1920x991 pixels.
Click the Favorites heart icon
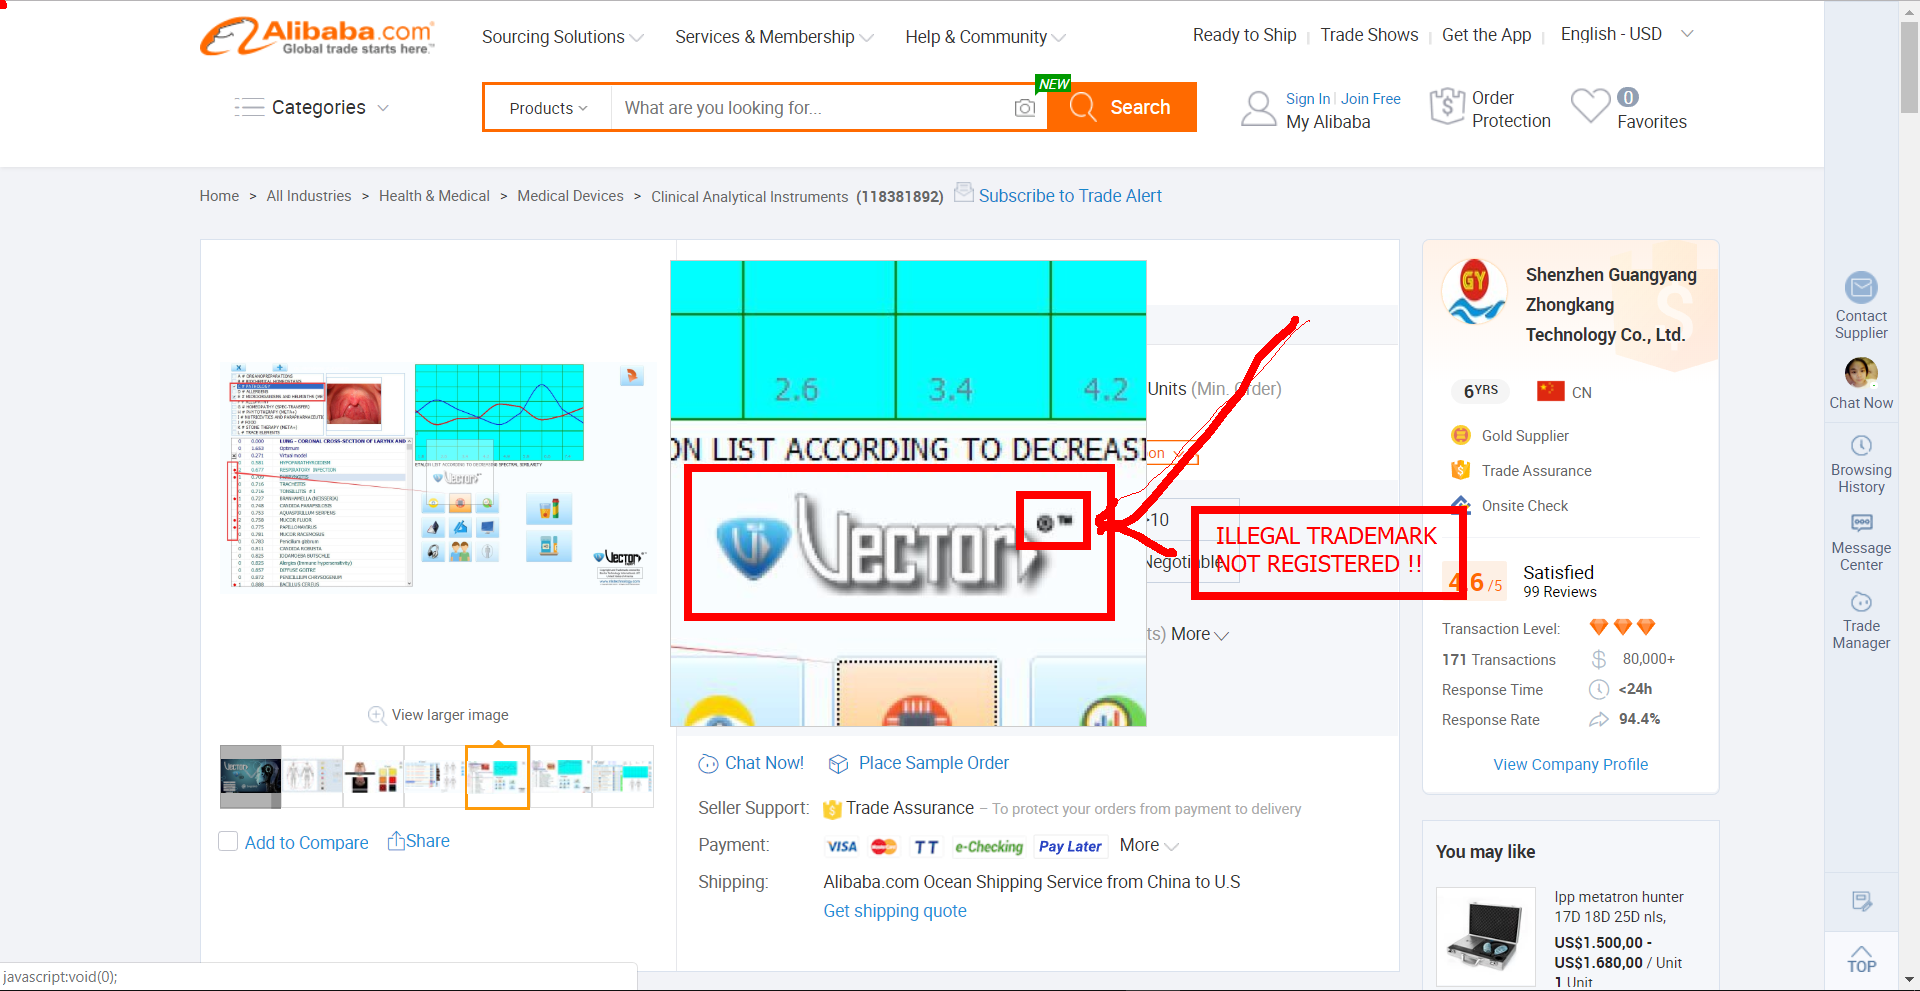pos(1590,106)
